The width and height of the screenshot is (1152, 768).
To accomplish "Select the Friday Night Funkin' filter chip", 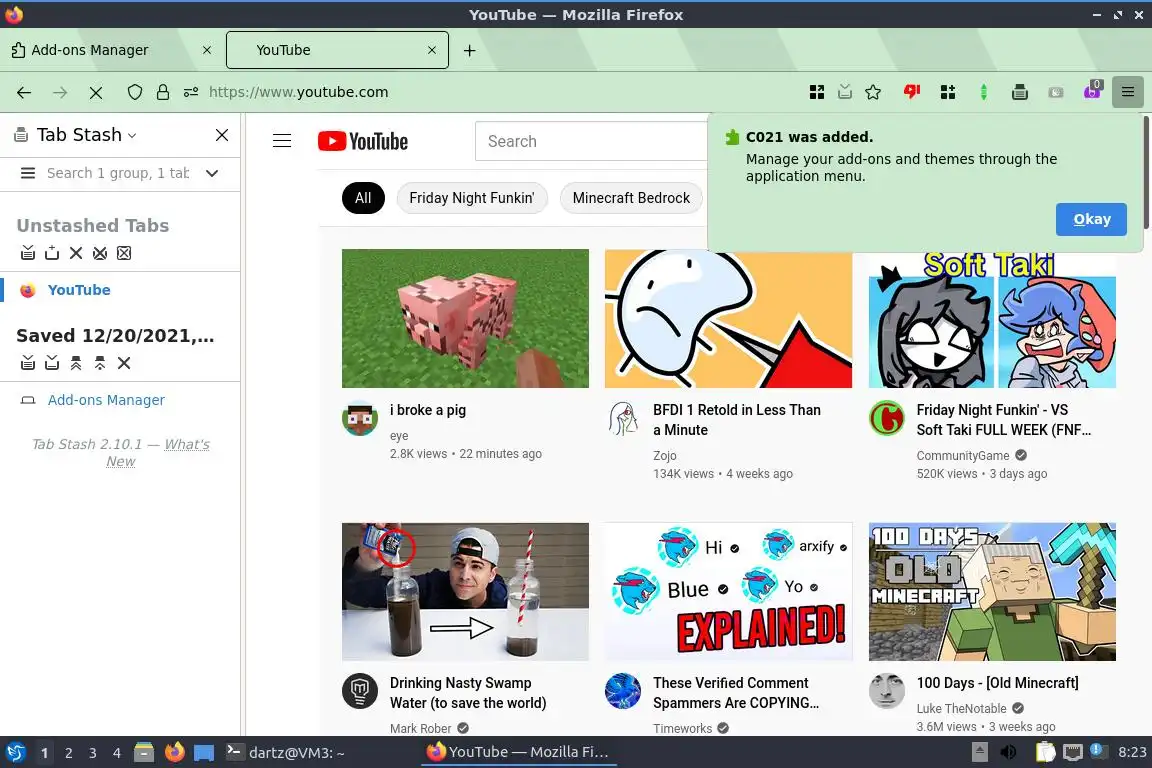I will tap(472, 198).
